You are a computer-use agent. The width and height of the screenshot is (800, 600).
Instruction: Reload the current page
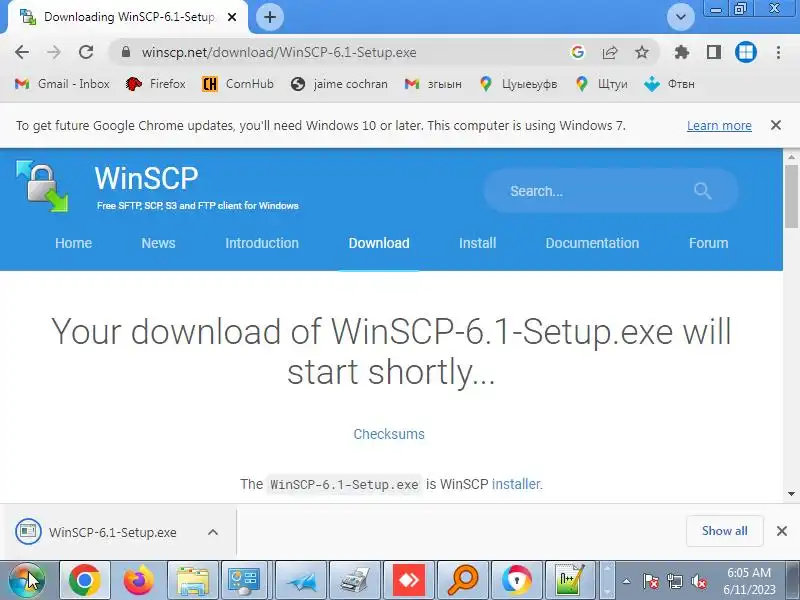coord(86,52)
